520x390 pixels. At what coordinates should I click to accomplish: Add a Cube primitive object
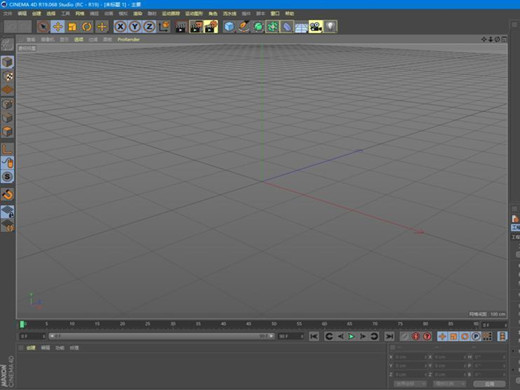pos(229,27)
